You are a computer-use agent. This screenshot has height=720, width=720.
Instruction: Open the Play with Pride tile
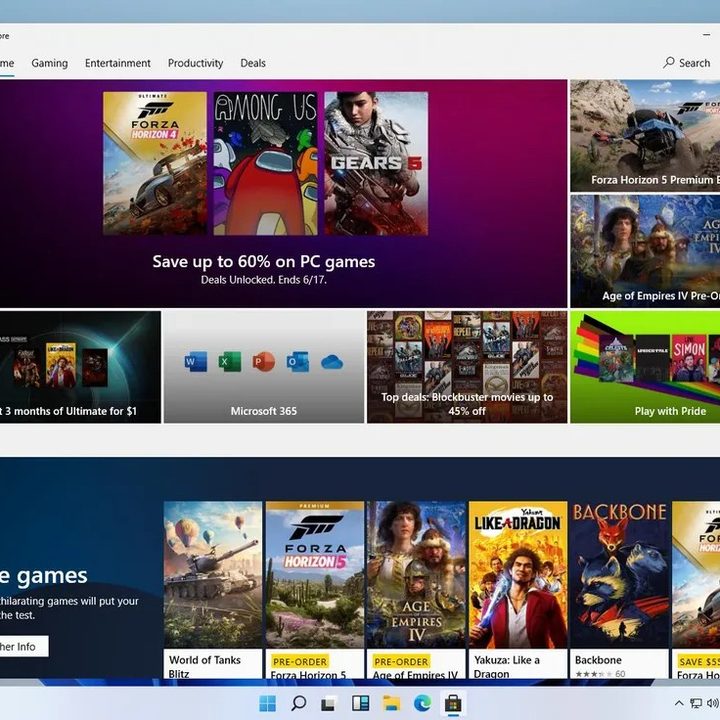645,367
